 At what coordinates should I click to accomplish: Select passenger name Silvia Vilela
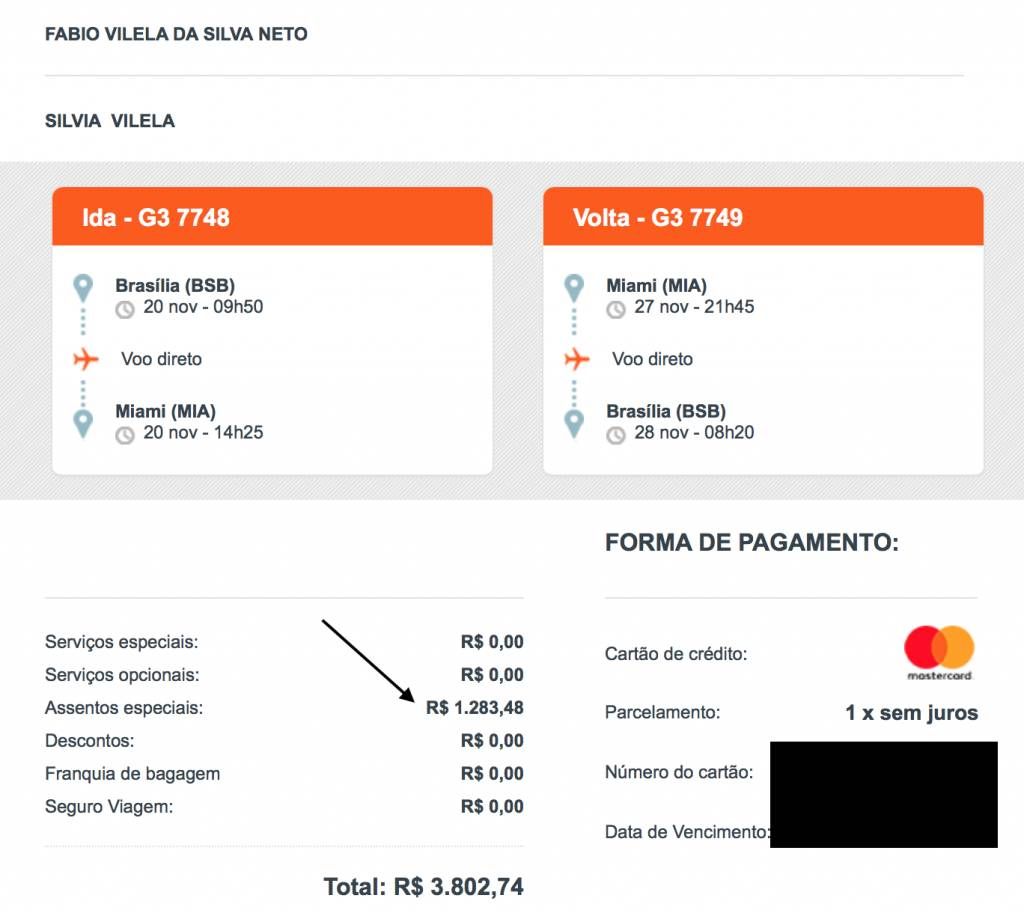(110, 121)
